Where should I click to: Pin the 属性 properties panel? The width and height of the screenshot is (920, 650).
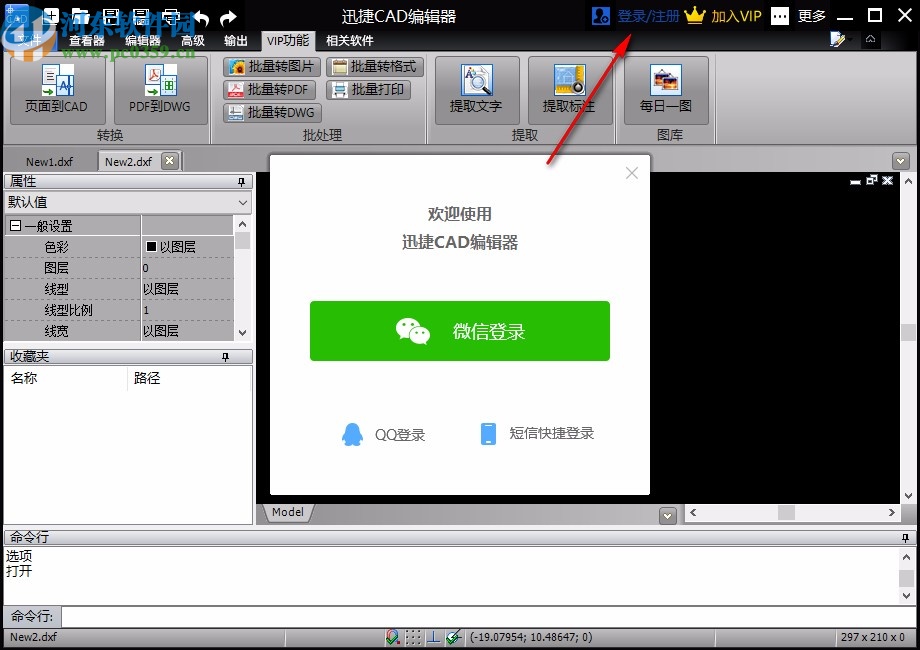(240, 181)
